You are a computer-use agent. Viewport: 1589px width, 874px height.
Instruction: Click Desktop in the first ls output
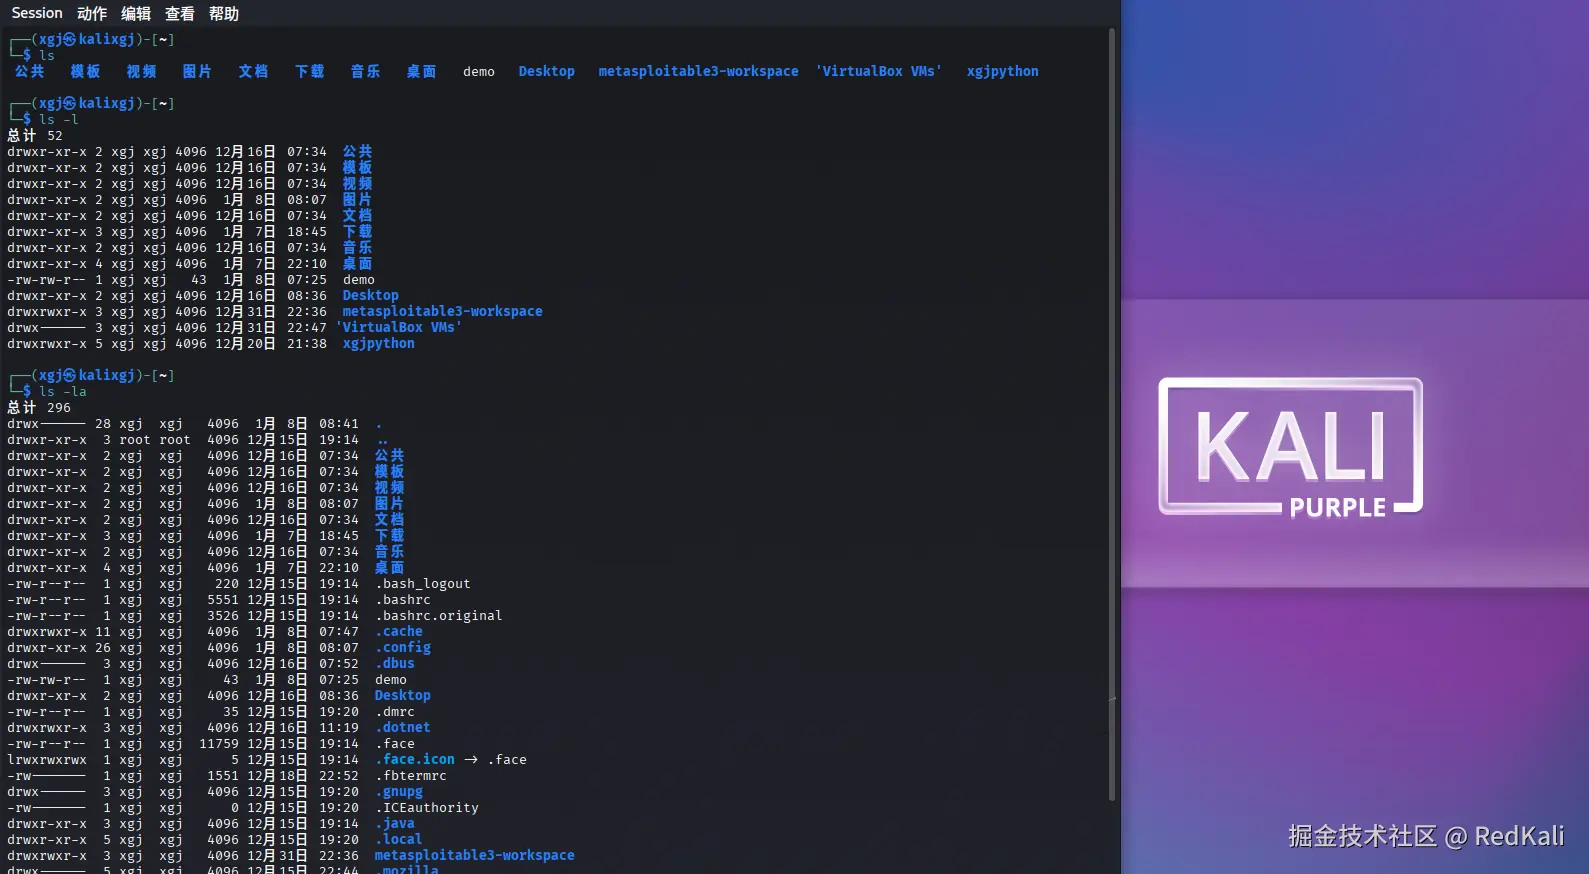(x=547, y=71)
